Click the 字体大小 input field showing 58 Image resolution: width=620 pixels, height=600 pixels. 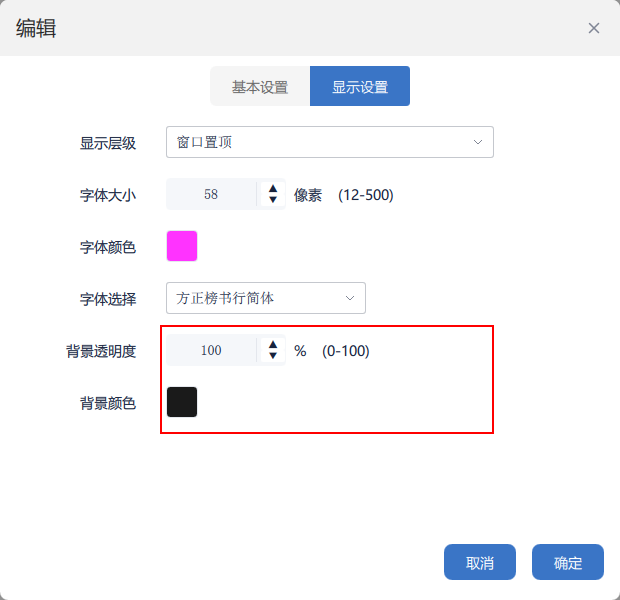pyautogui.click(x=212, y=195)
